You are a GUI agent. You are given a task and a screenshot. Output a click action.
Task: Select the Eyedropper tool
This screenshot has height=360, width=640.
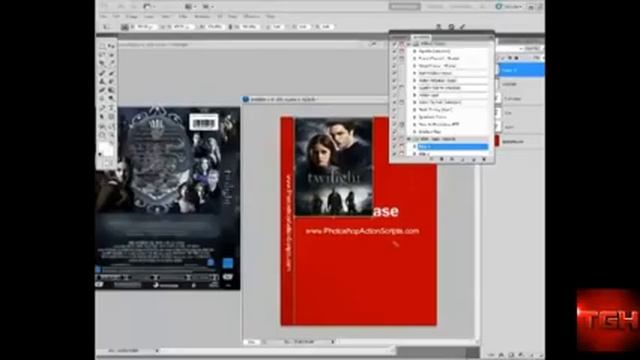point(111,64)
